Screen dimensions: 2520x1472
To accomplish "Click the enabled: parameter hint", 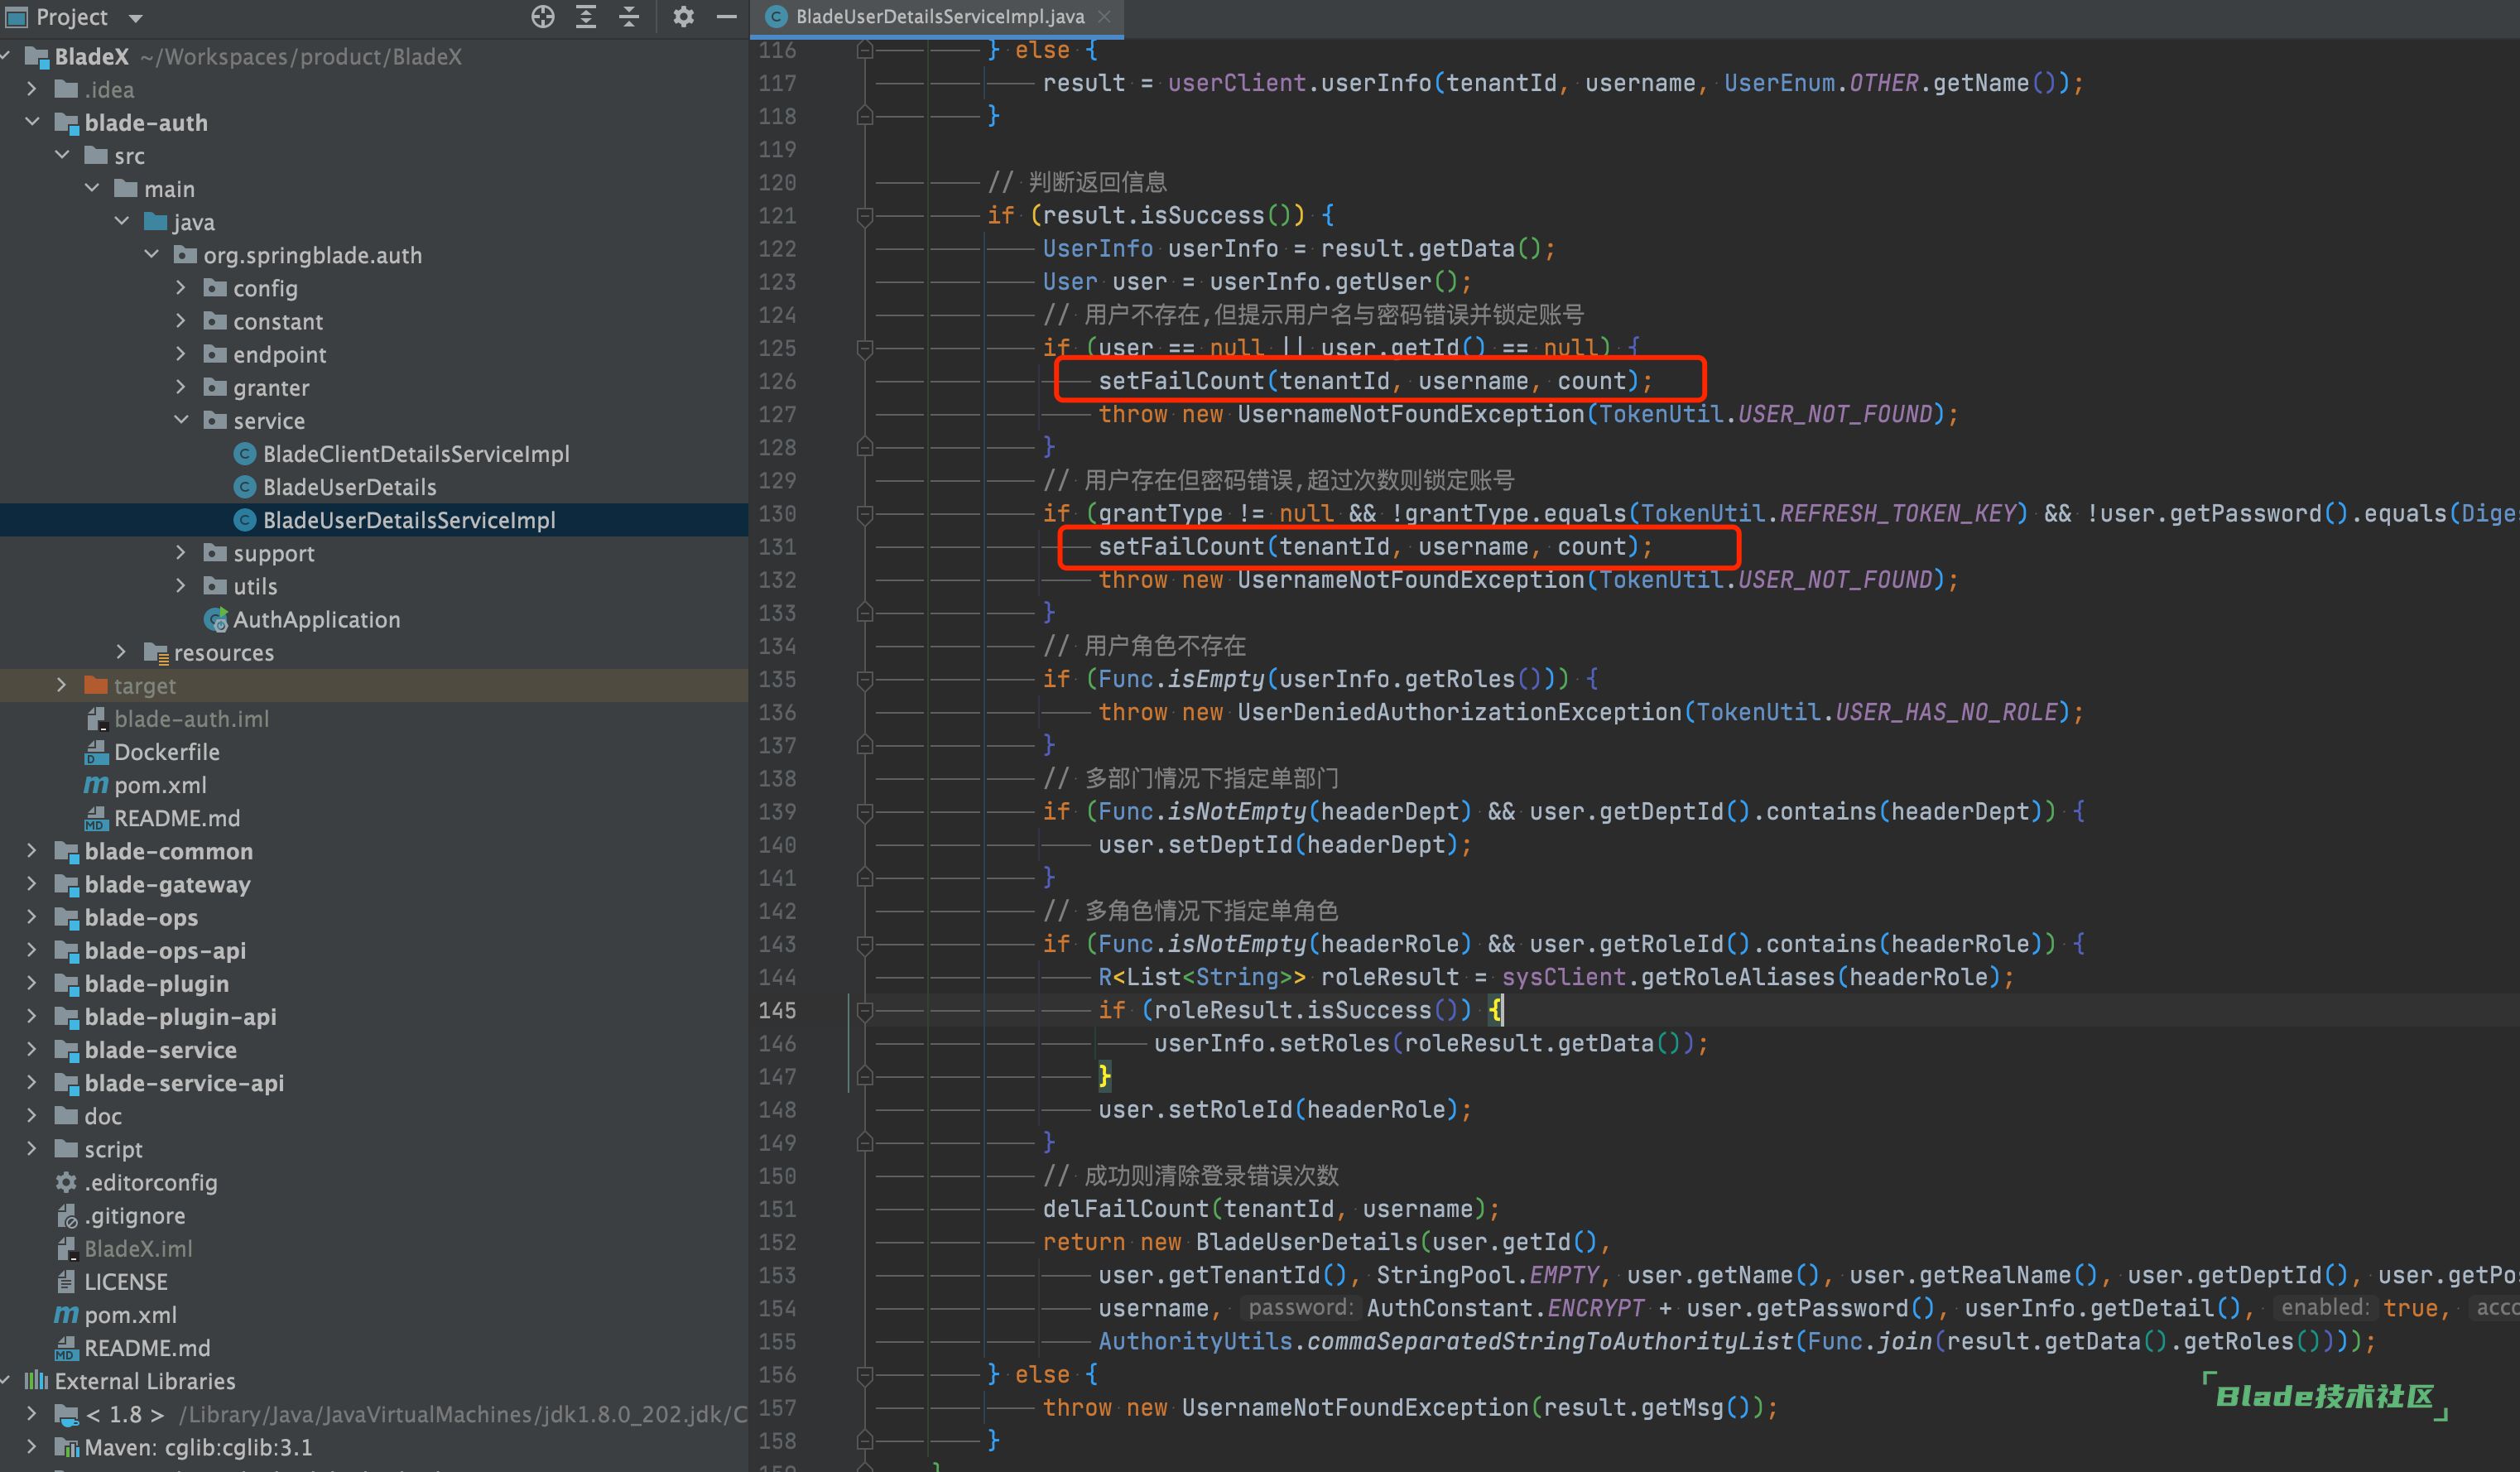I will (2324, 1308).
